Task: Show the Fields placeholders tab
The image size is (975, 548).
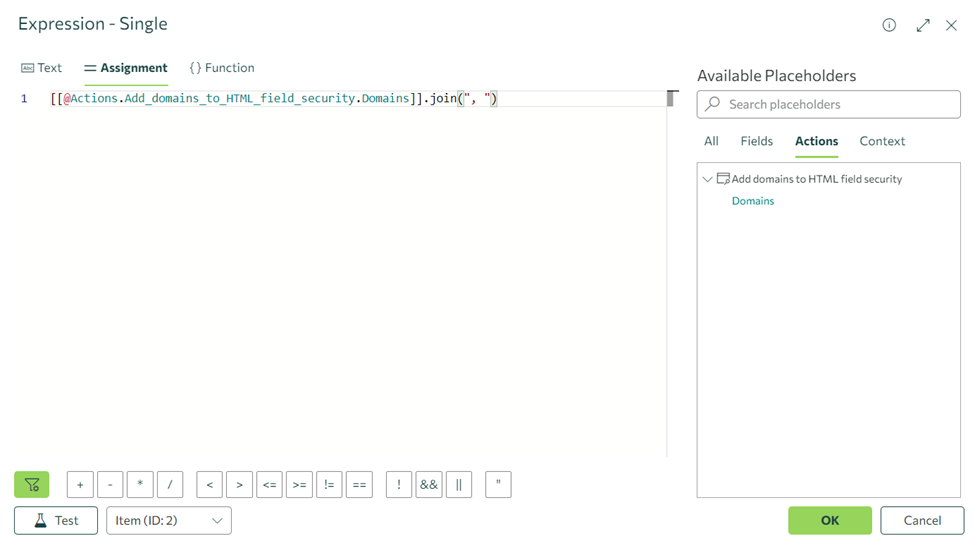Action: point(756,141)
